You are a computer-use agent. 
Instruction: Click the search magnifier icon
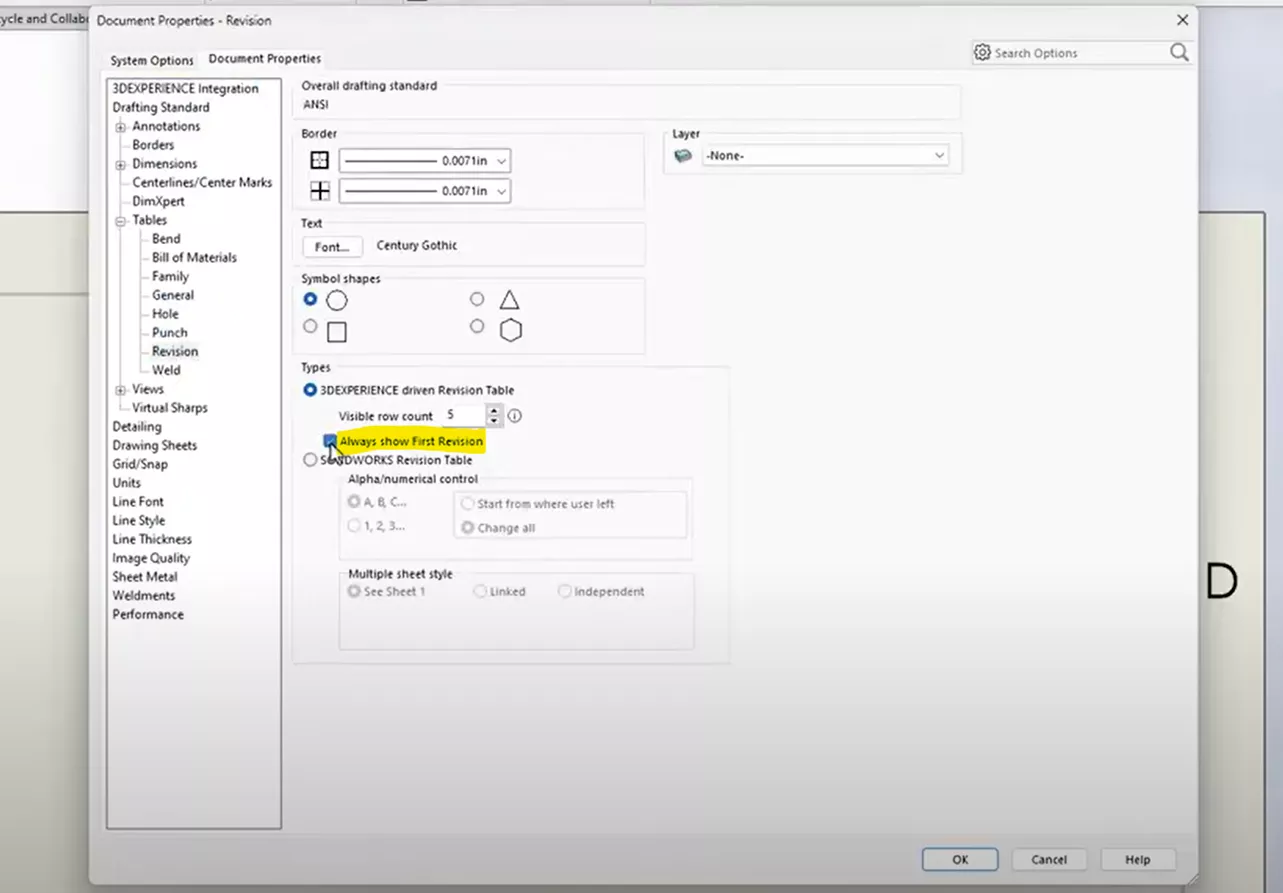click(1179, 53)
